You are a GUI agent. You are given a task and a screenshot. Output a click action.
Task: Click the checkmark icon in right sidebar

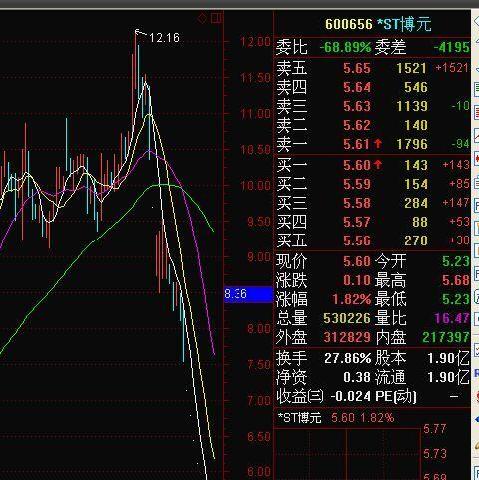pos(477,350)
